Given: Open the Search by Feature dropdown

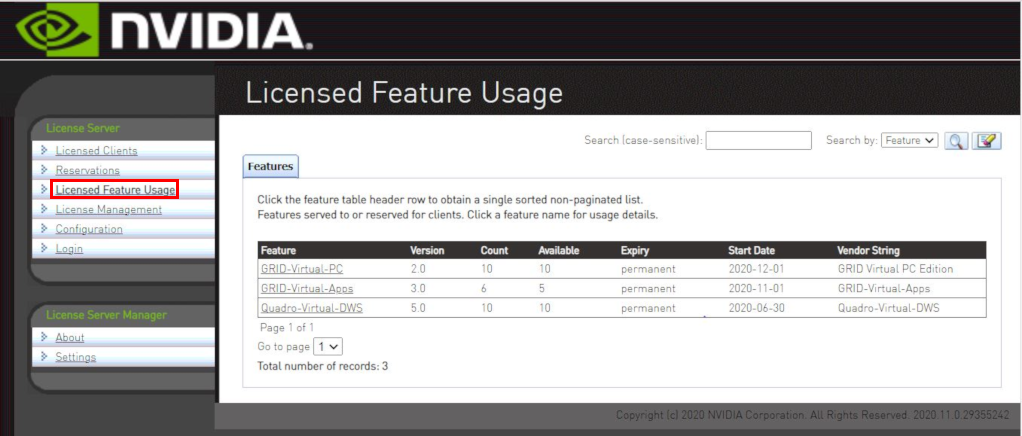Looking at the screenshot, I should point(909,141).
